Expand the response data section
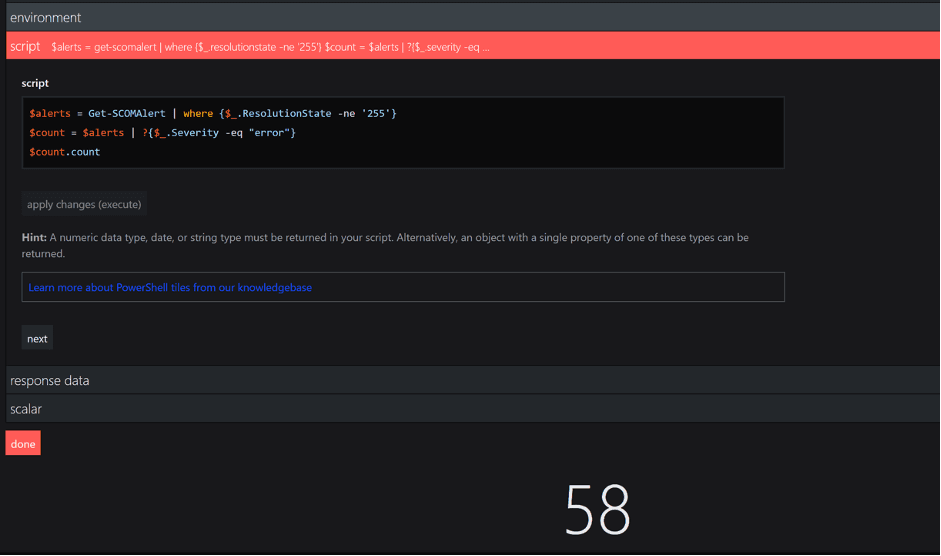 pyautogui.click(x=49, y=380)
